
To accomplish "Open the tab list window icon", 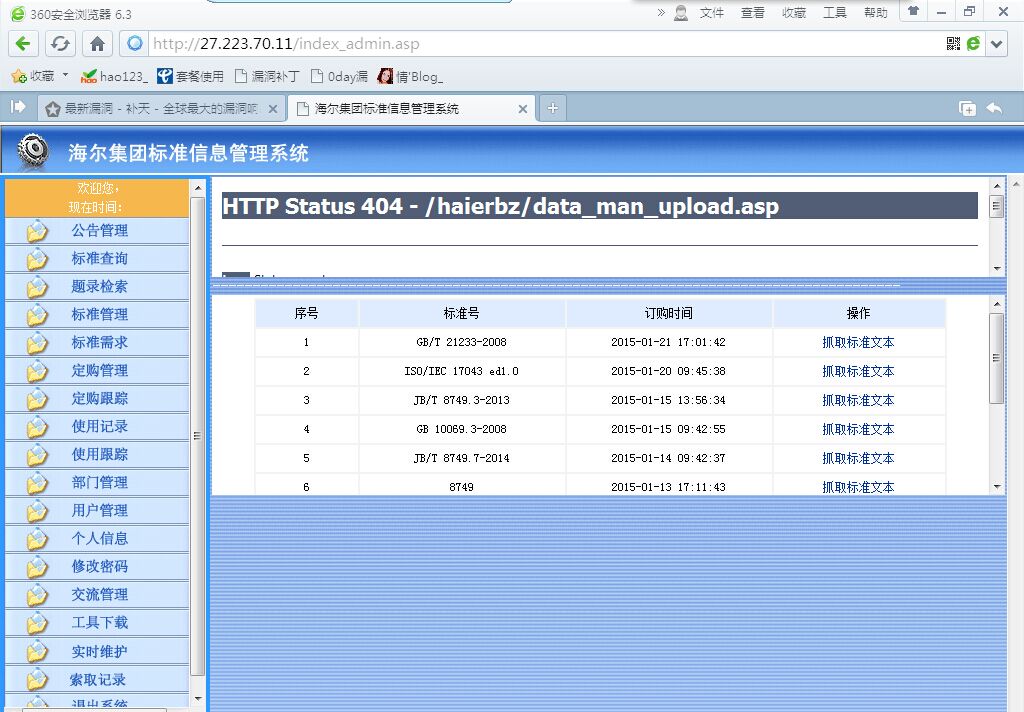I will click(967, 108).
